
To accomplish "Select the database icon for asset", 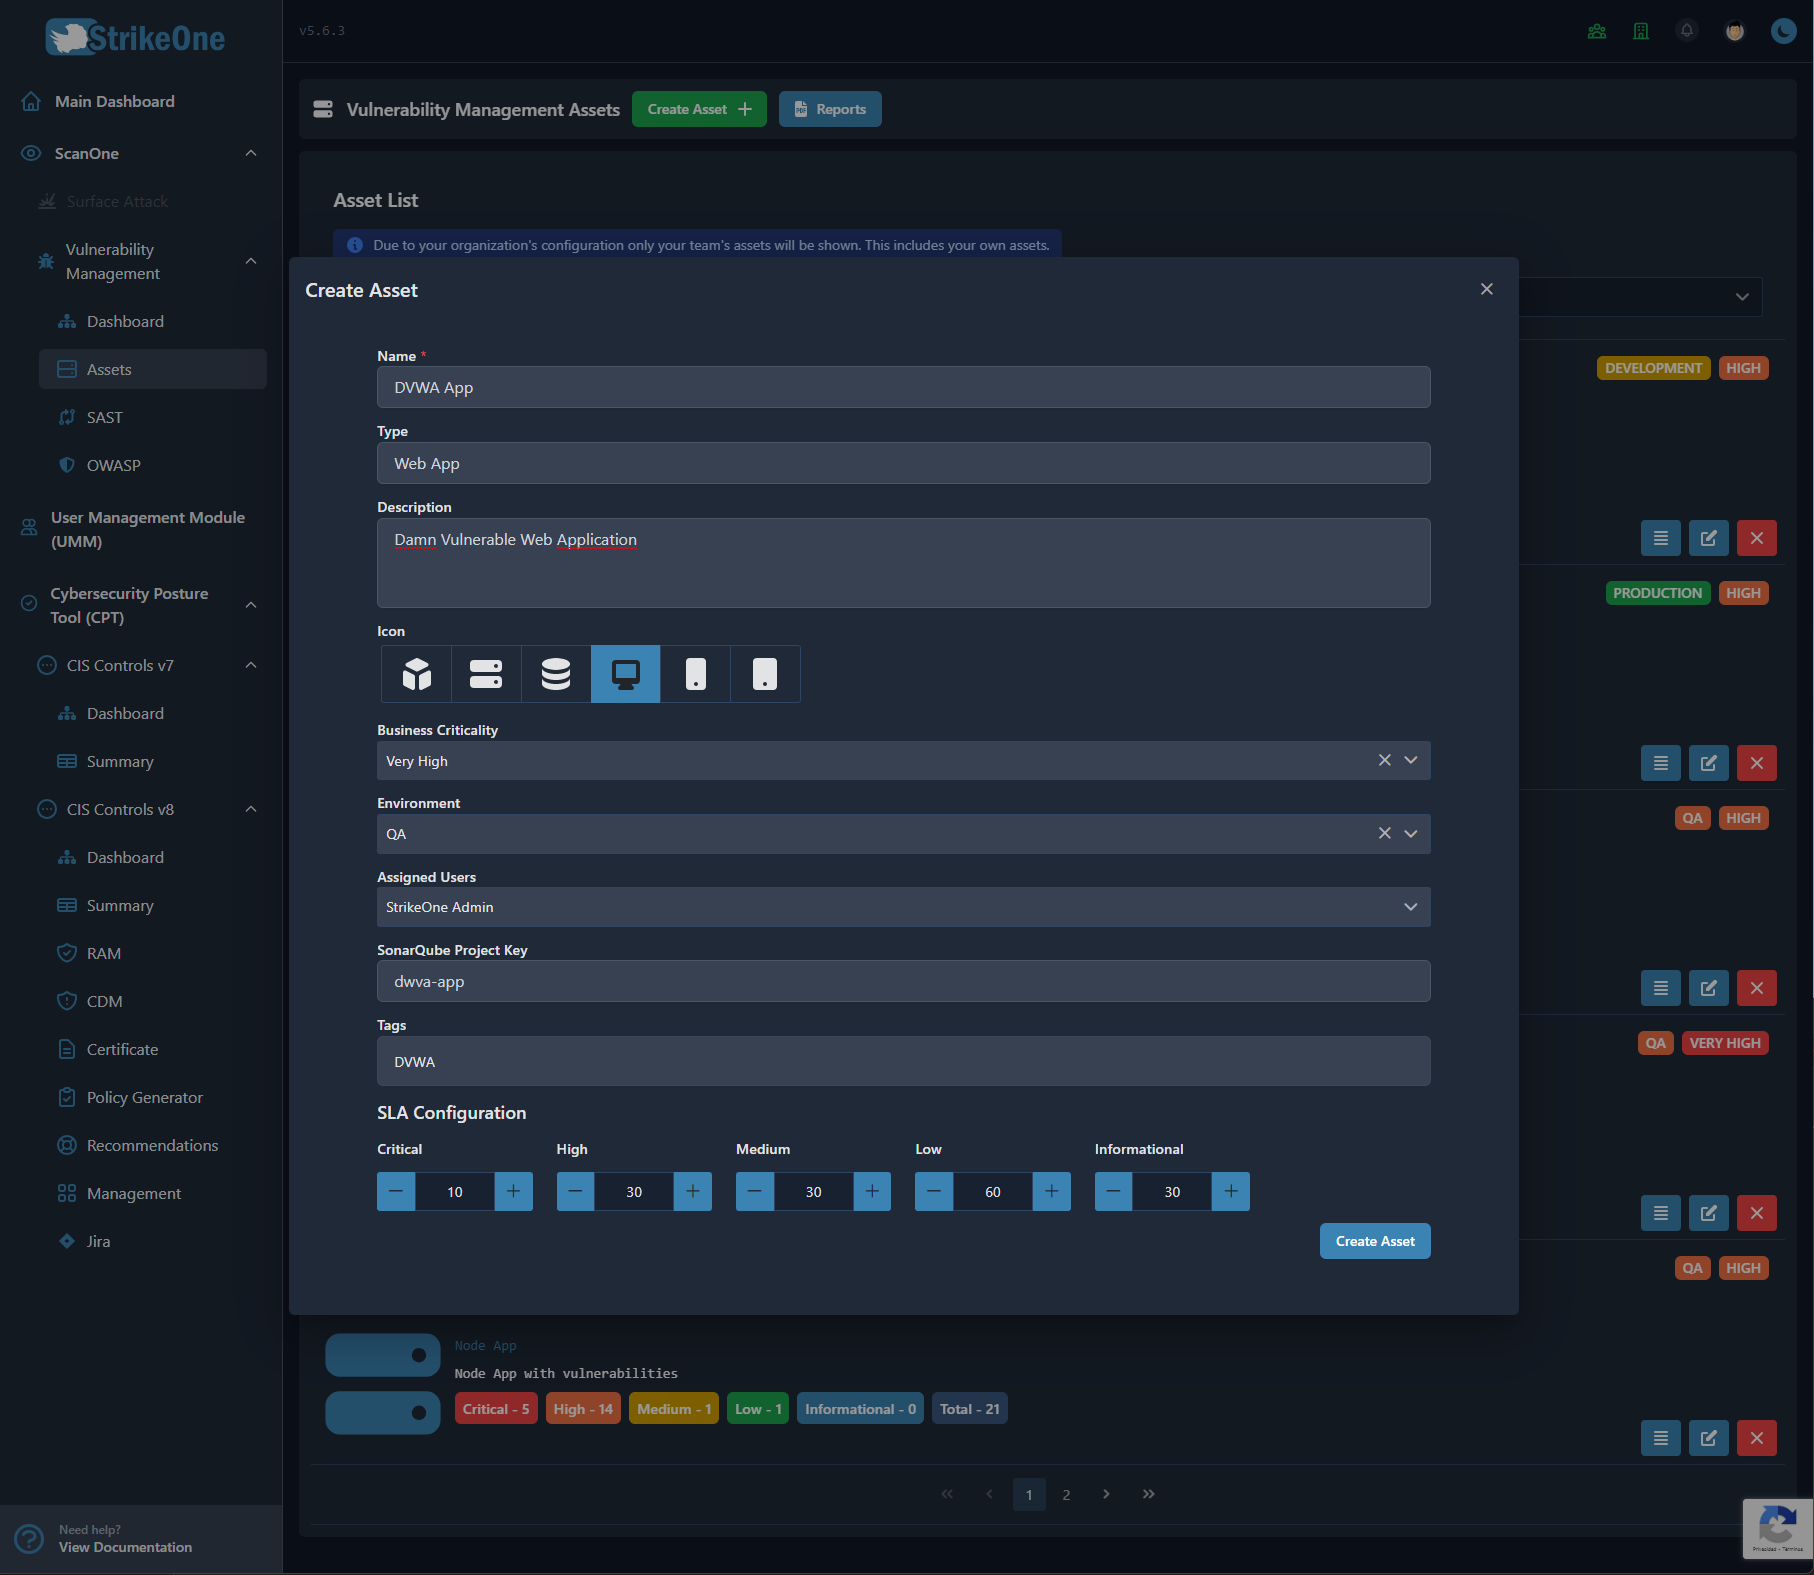I will pyautogui.click(x=556, y=674).
